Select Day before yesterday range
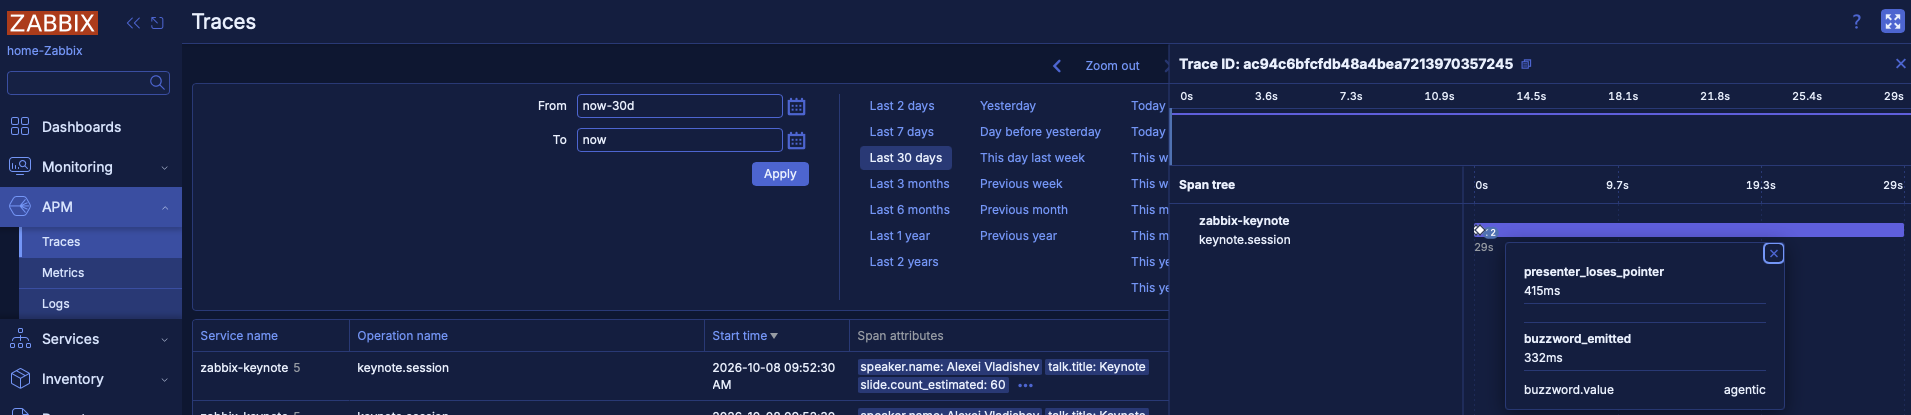The height and width of the screenshot is (415, 1911). tap(1040, 132)
